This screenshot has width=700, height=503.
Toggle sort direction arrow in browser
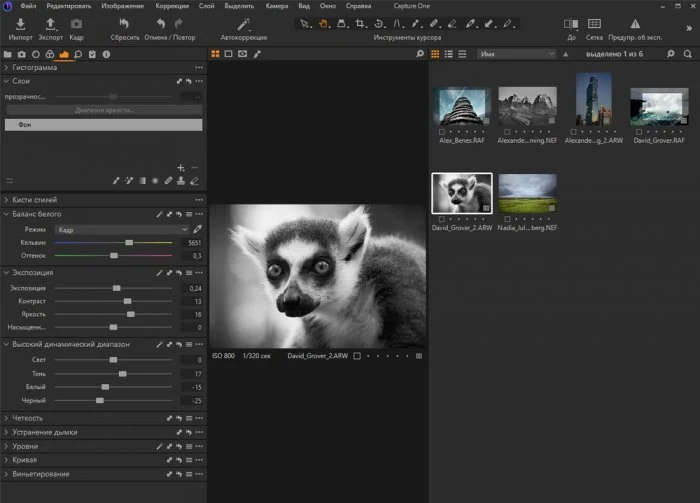566,54
